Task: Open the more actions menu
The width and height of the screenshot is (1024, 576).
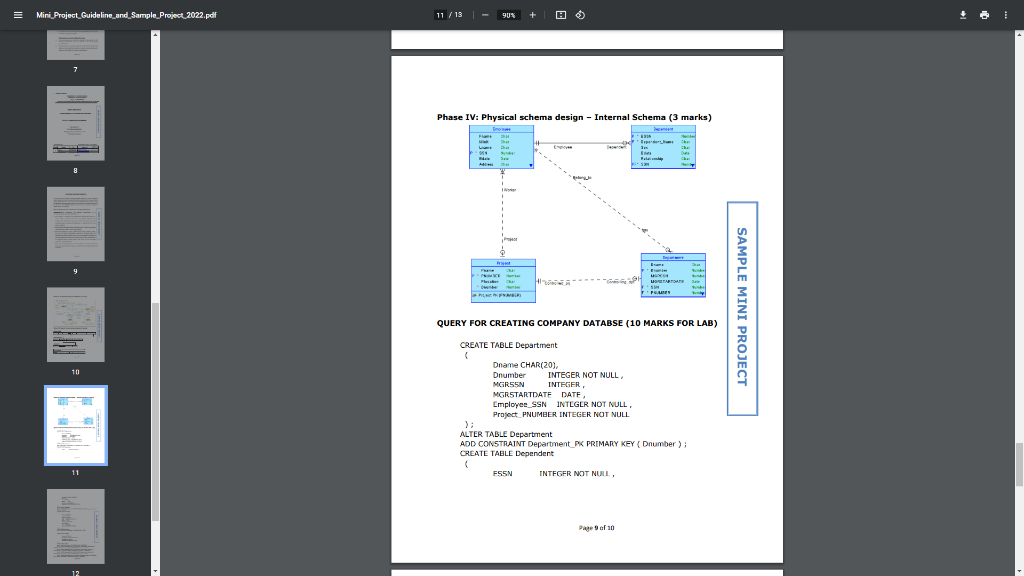Action: (1006, 15)
